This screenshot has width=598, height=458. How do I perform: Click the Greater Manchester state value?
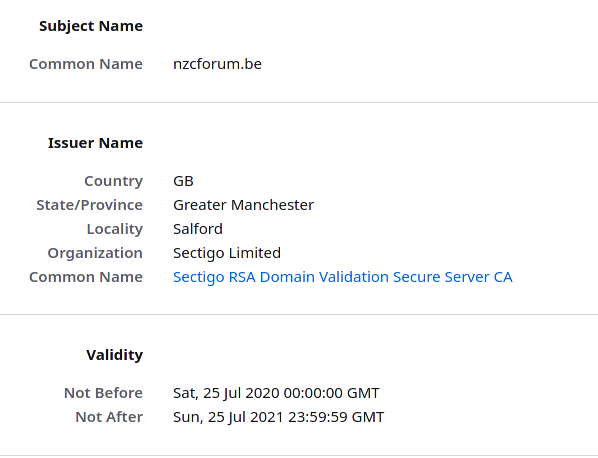tap(243, 205)
